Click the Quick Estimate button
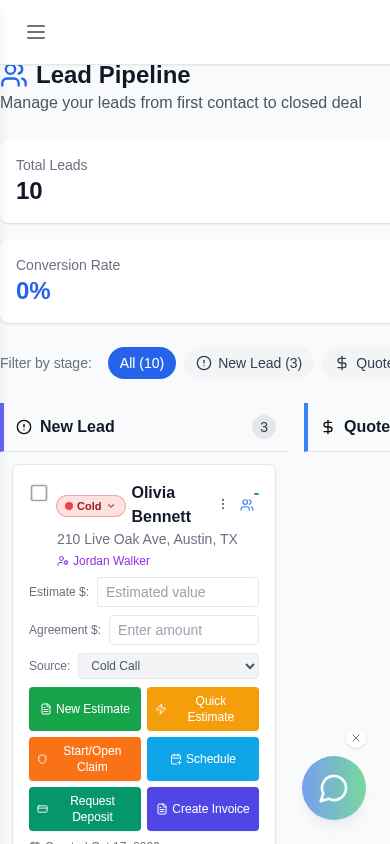Image resolution: width=390 pixels, height=844 pixels. click(203, 709)
